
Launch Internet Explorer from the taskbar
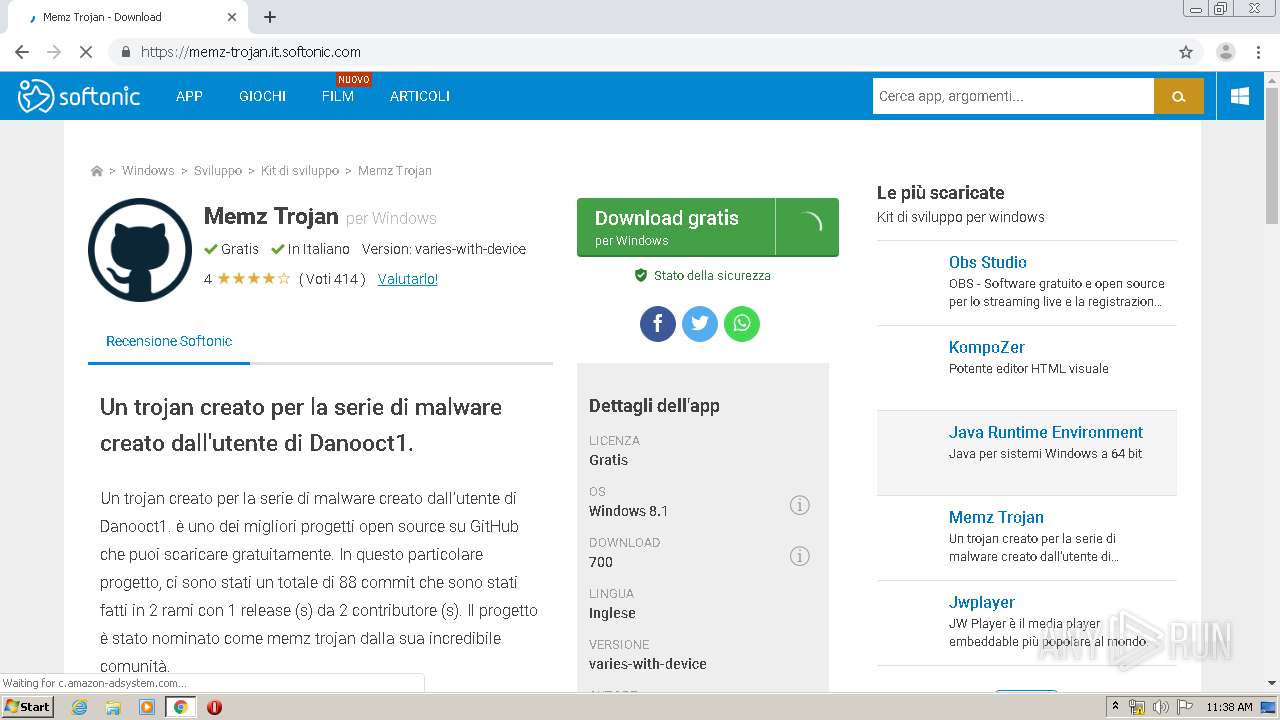tap(80, 707)
